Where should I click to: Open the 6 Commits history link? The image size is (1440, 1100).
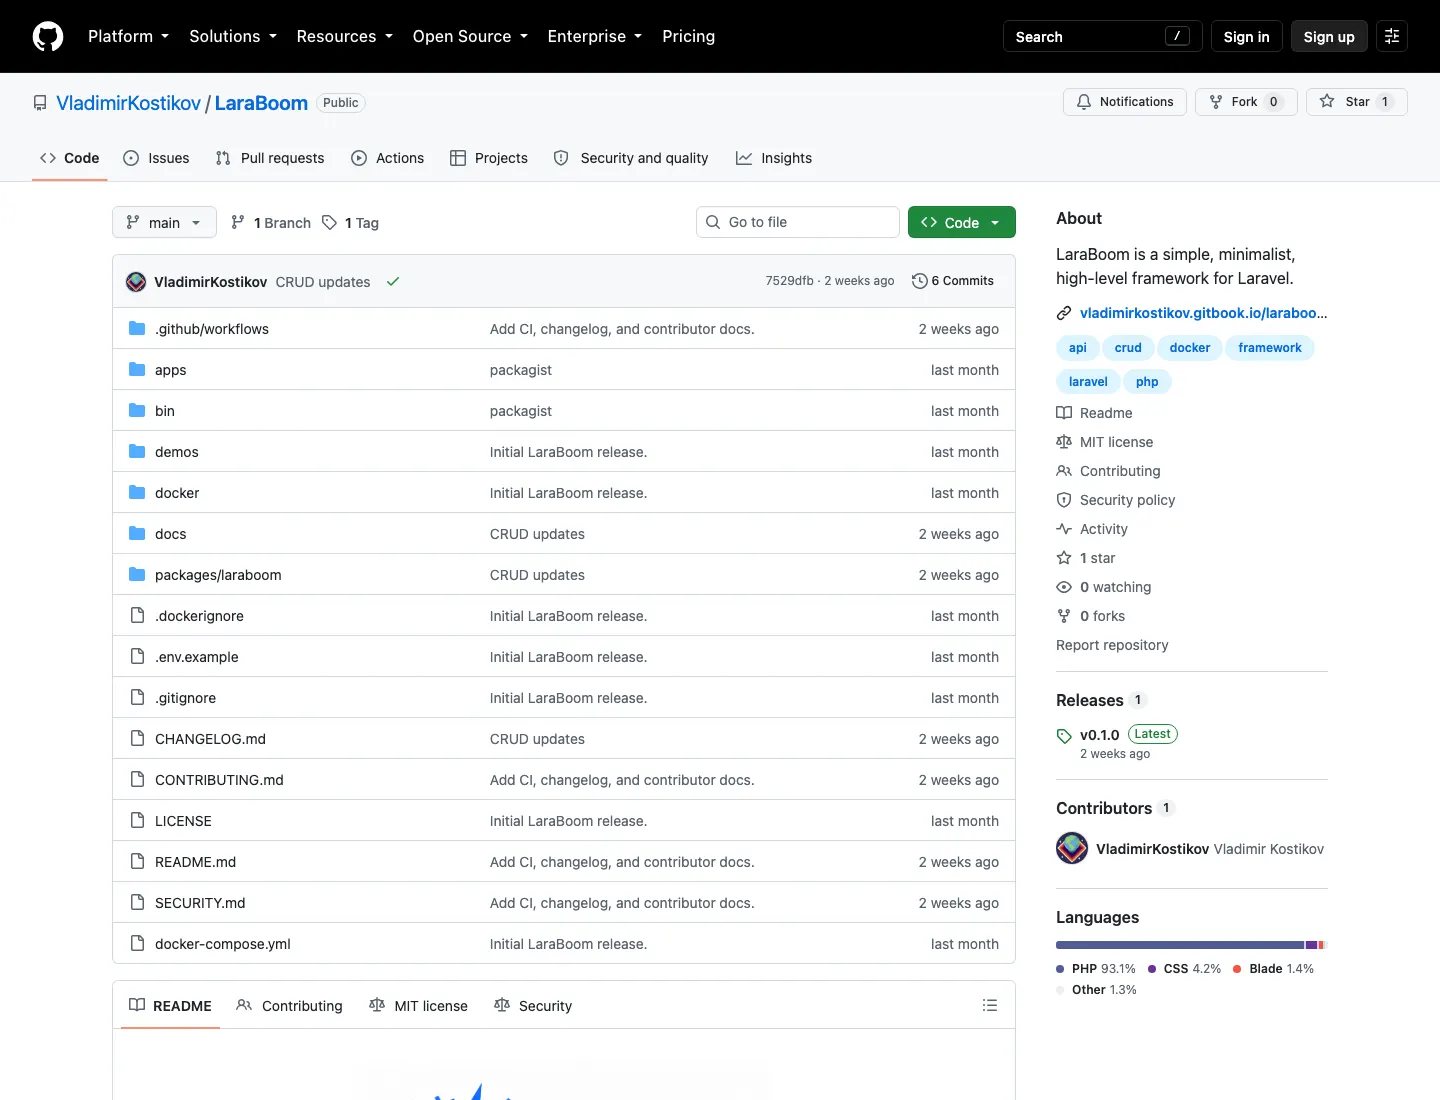[x=953, y=281]
